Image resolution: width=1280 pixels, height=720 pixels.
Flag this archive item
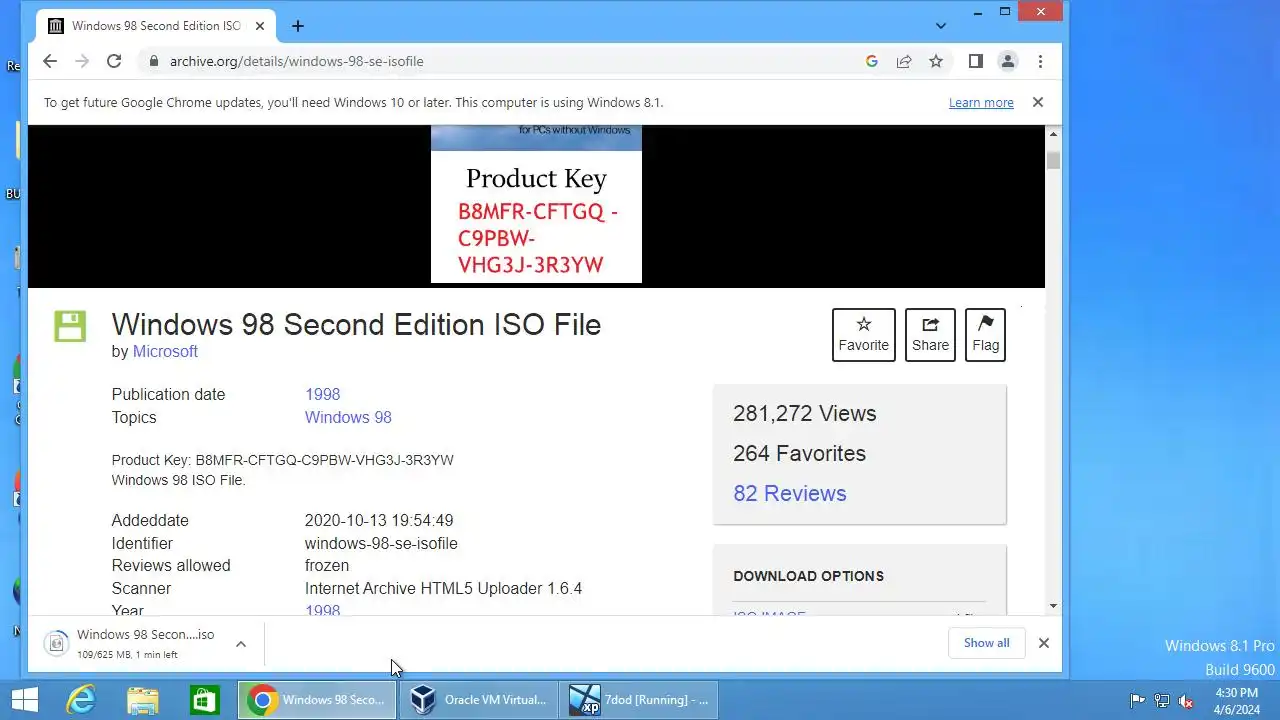point(985,334)
